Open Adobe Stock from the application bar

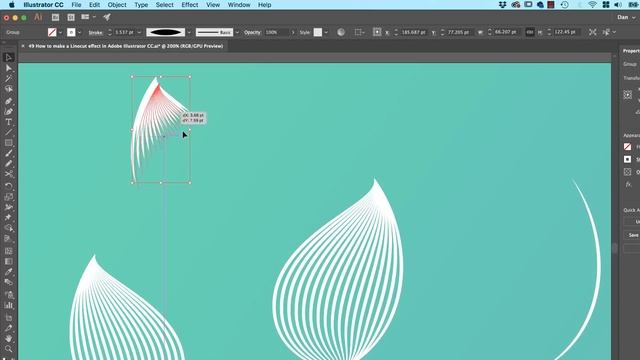[x=71, y=17]
